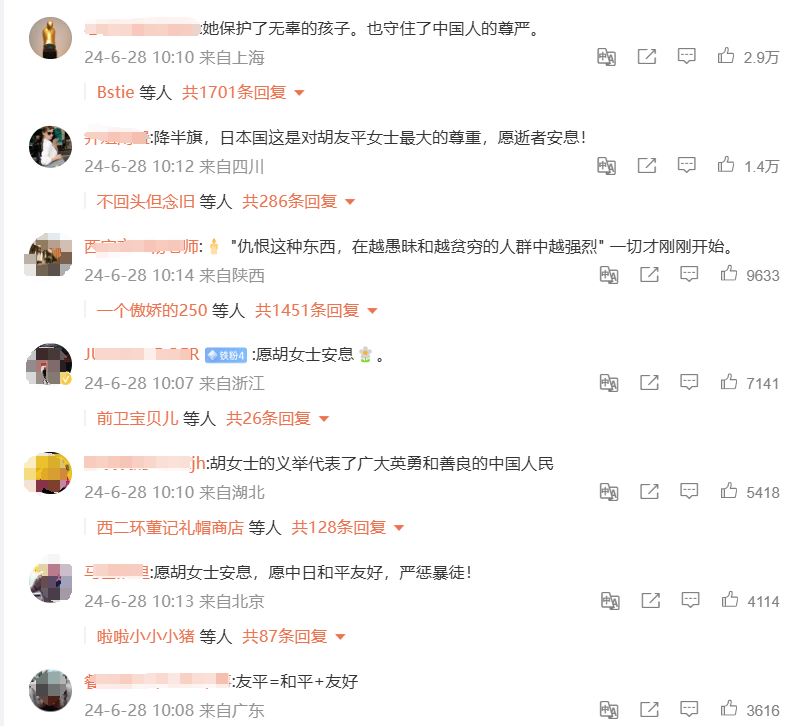Like the comment with 4114 likes
Image resolution: width=805 pixels, height=726 pixels.
coord(730,600)
